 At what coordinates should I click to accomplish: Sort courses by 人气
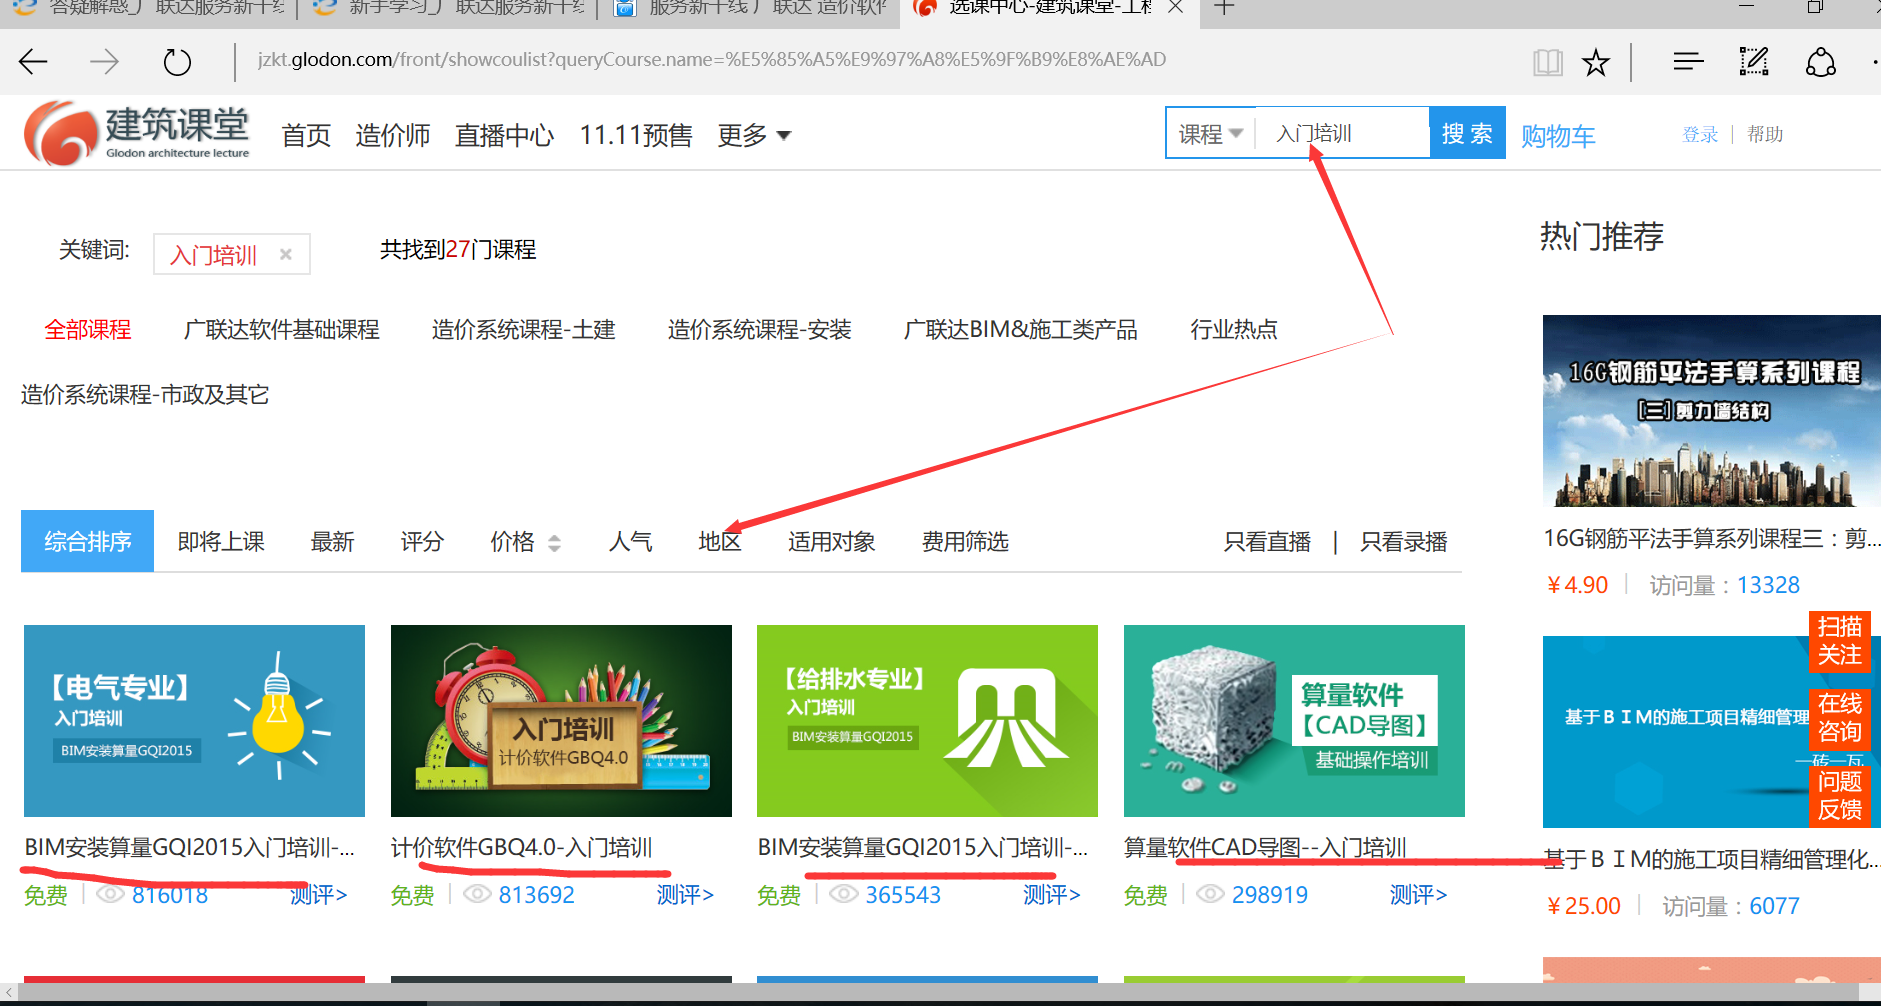coord(630,542)
